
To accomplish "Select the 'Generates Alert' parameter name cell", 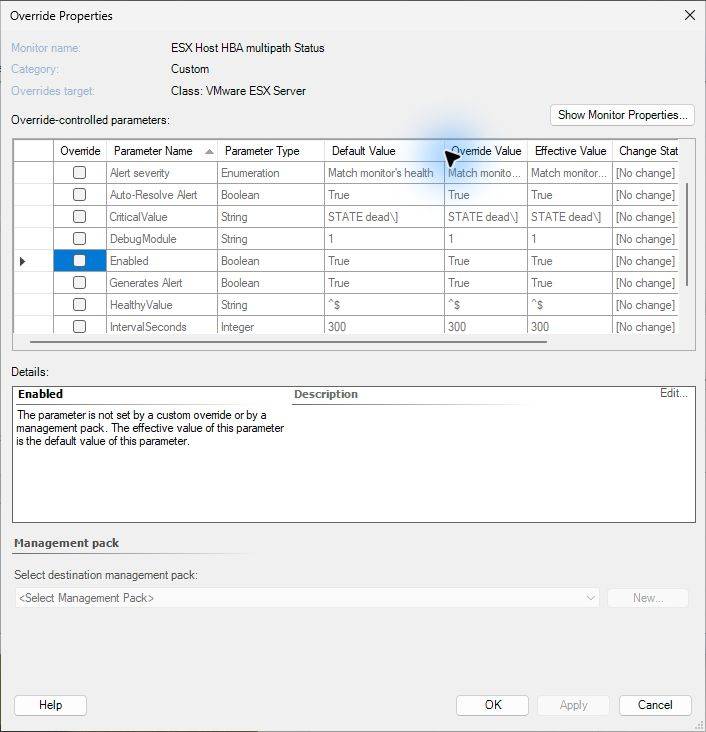I will (x=162, y=282).
